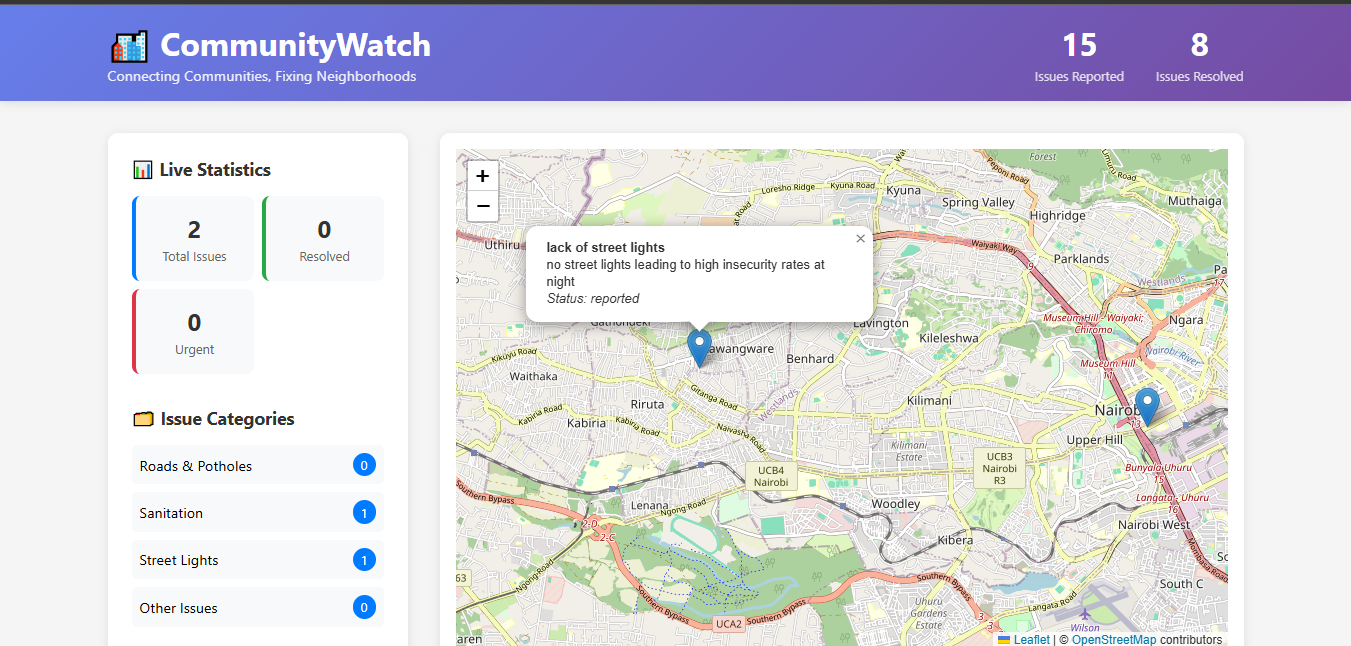Screen dimensions: 1351x646
Task: Click the Sanitation count badge
Action: (x=364, y=512)
